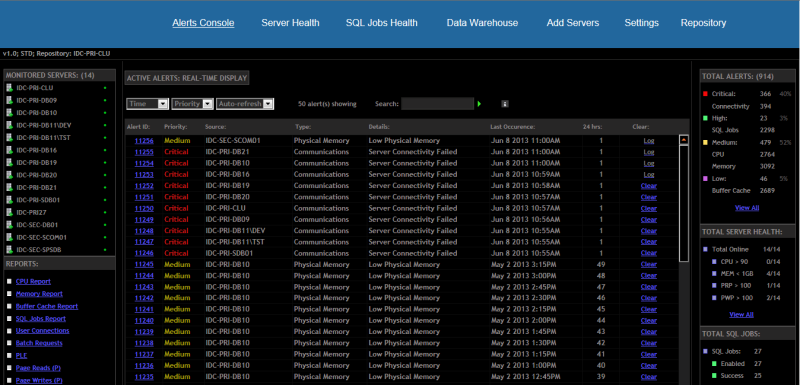Click Log link for alert 11256
This screenshot has width=800, height=385.
tap(649, 141)
